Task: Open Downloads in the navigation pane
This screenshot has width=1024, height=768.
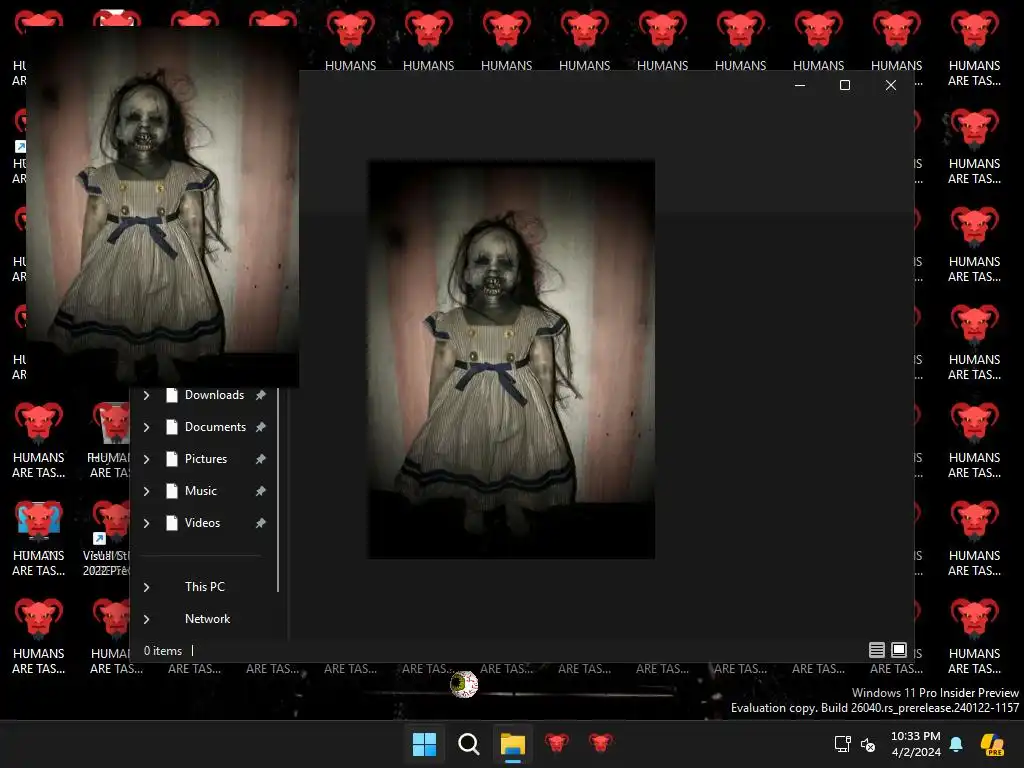Action: pyautogui.click(x=214, y=395)
